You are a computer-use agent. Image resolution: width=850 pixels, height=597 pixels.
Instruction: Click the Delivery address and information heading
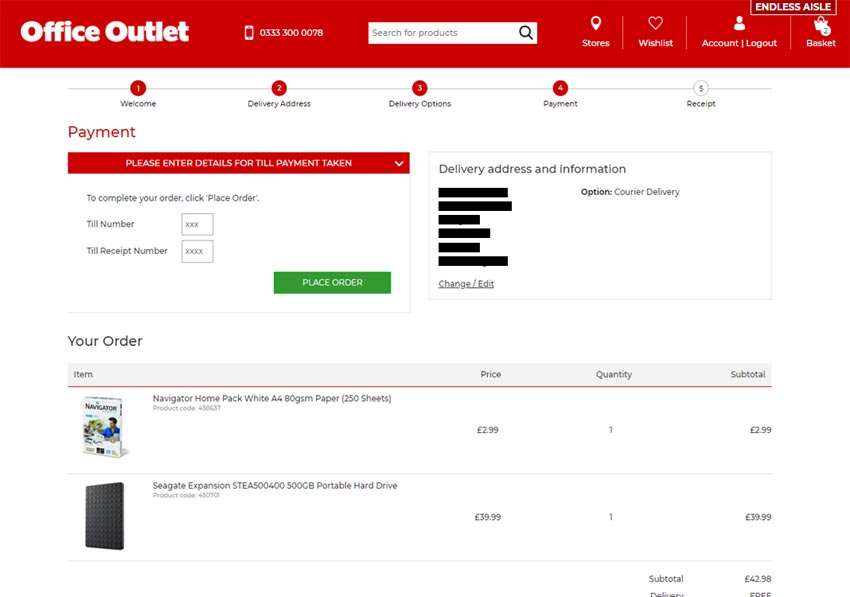(x=532, y=169)
